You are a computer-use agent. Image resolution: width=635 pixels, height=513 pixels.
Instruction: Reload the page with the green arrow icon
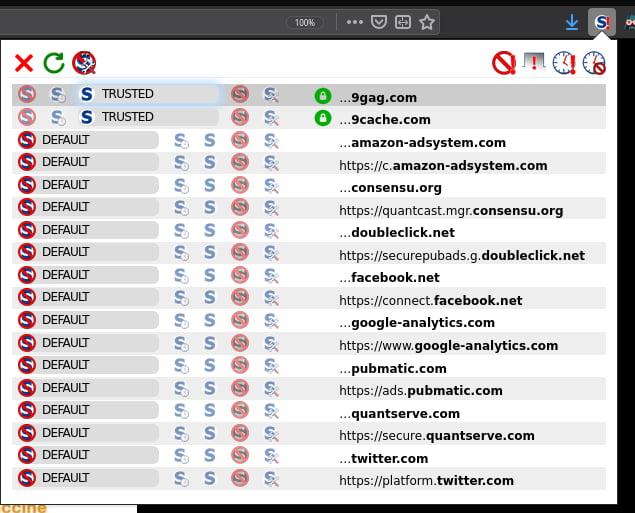pos(54,63)
